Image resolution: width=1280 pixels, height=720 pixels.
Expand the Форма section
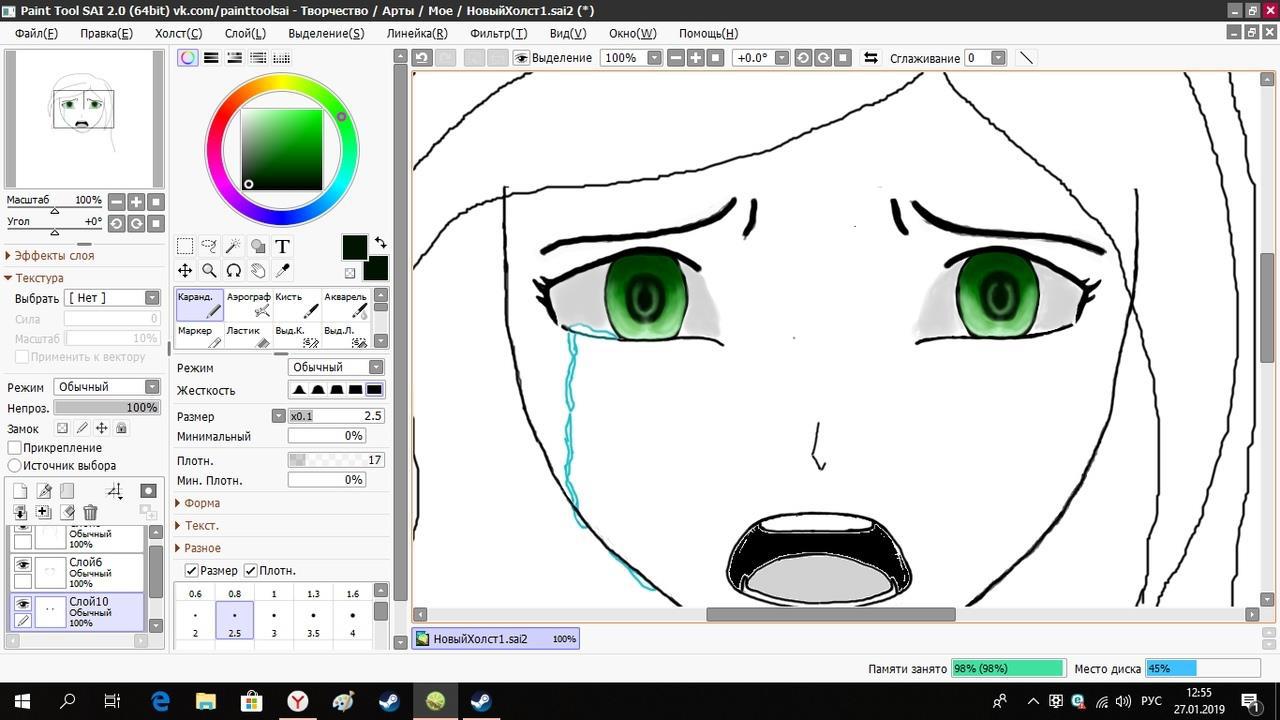201,503
